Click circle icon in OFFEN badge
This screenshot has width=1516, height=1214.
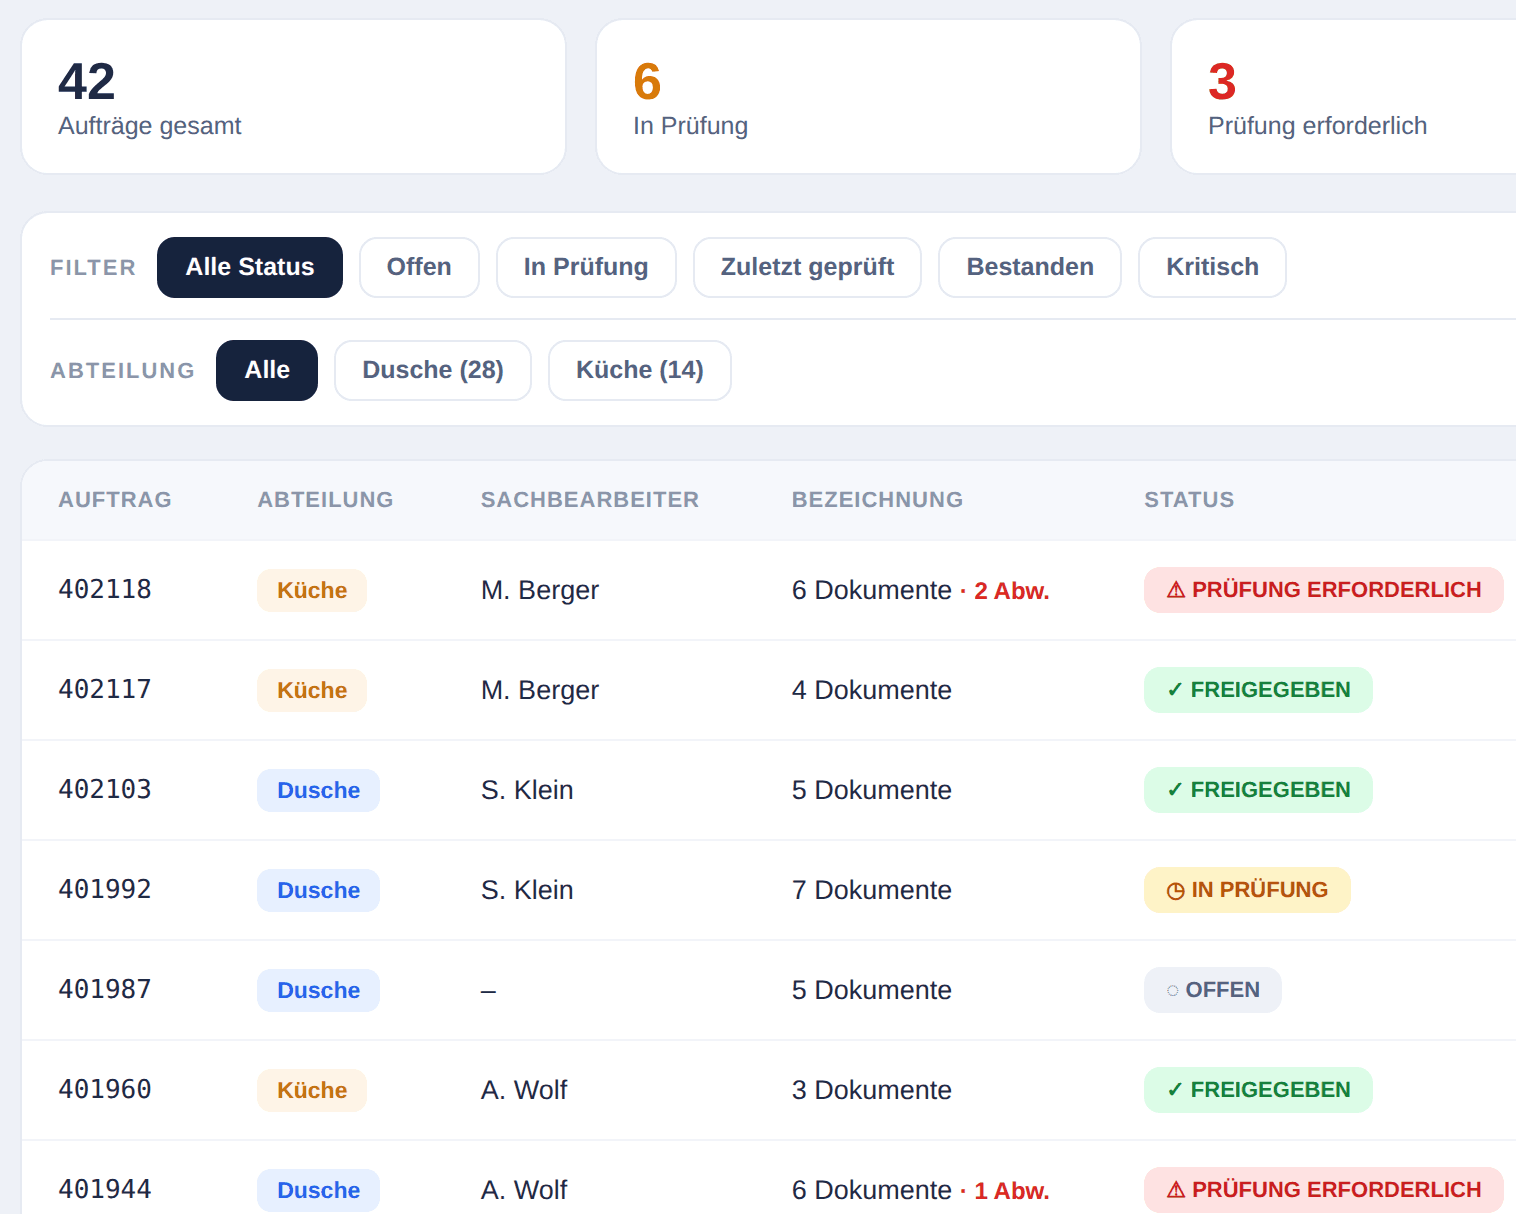coord(1173,990)
